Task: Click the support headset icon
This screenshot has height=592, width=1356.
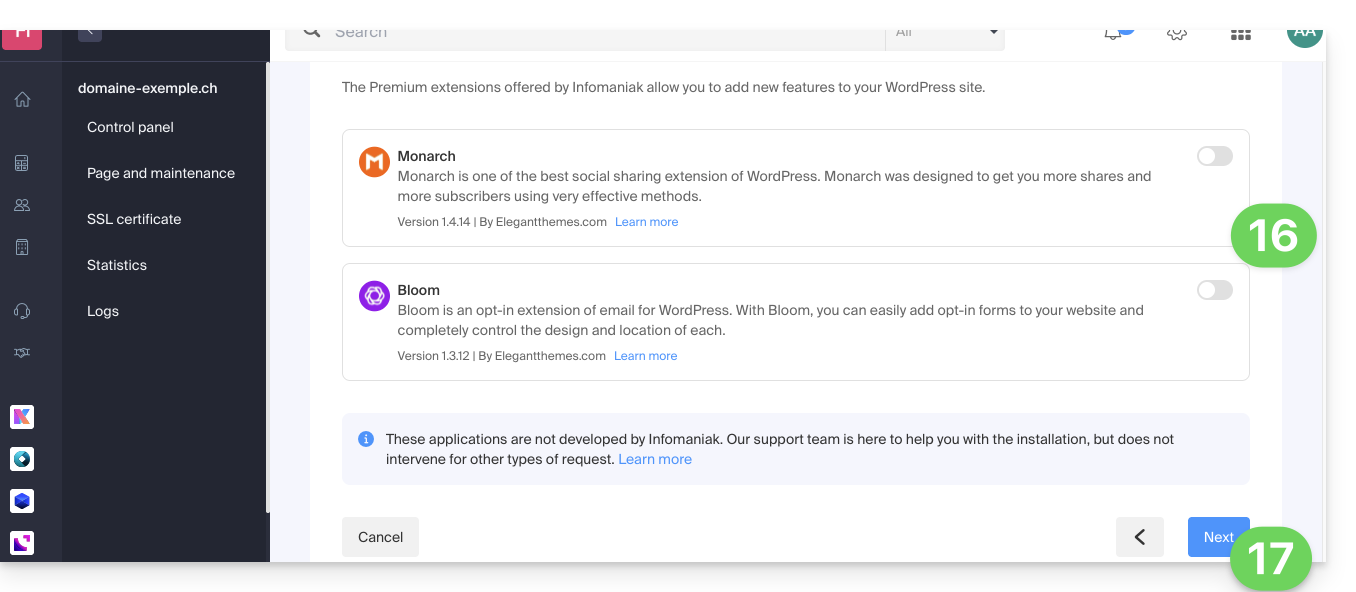Action: [22, 311]
